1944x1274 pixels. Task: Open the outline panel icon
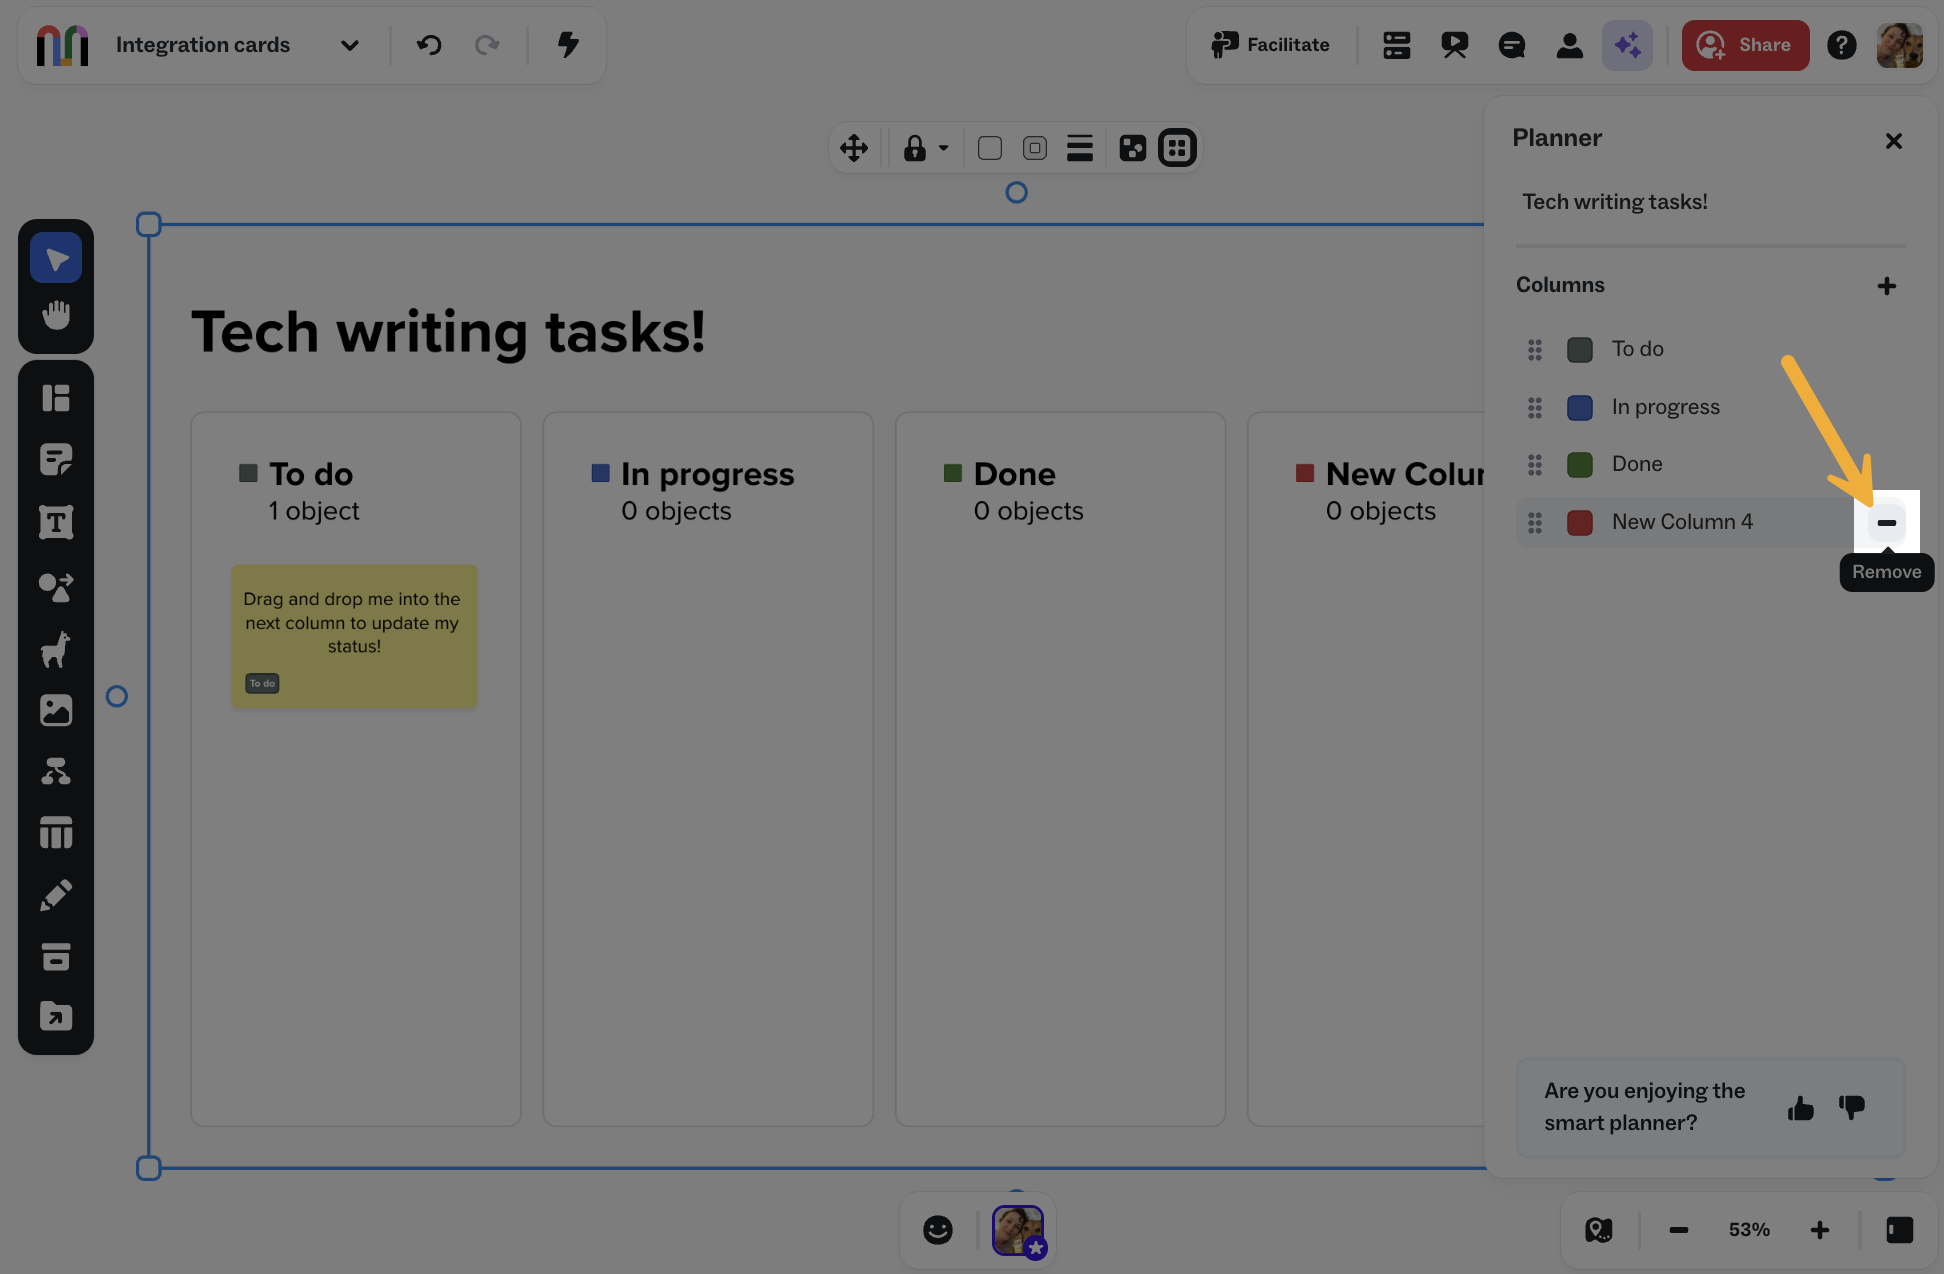tap(1396, 45)
